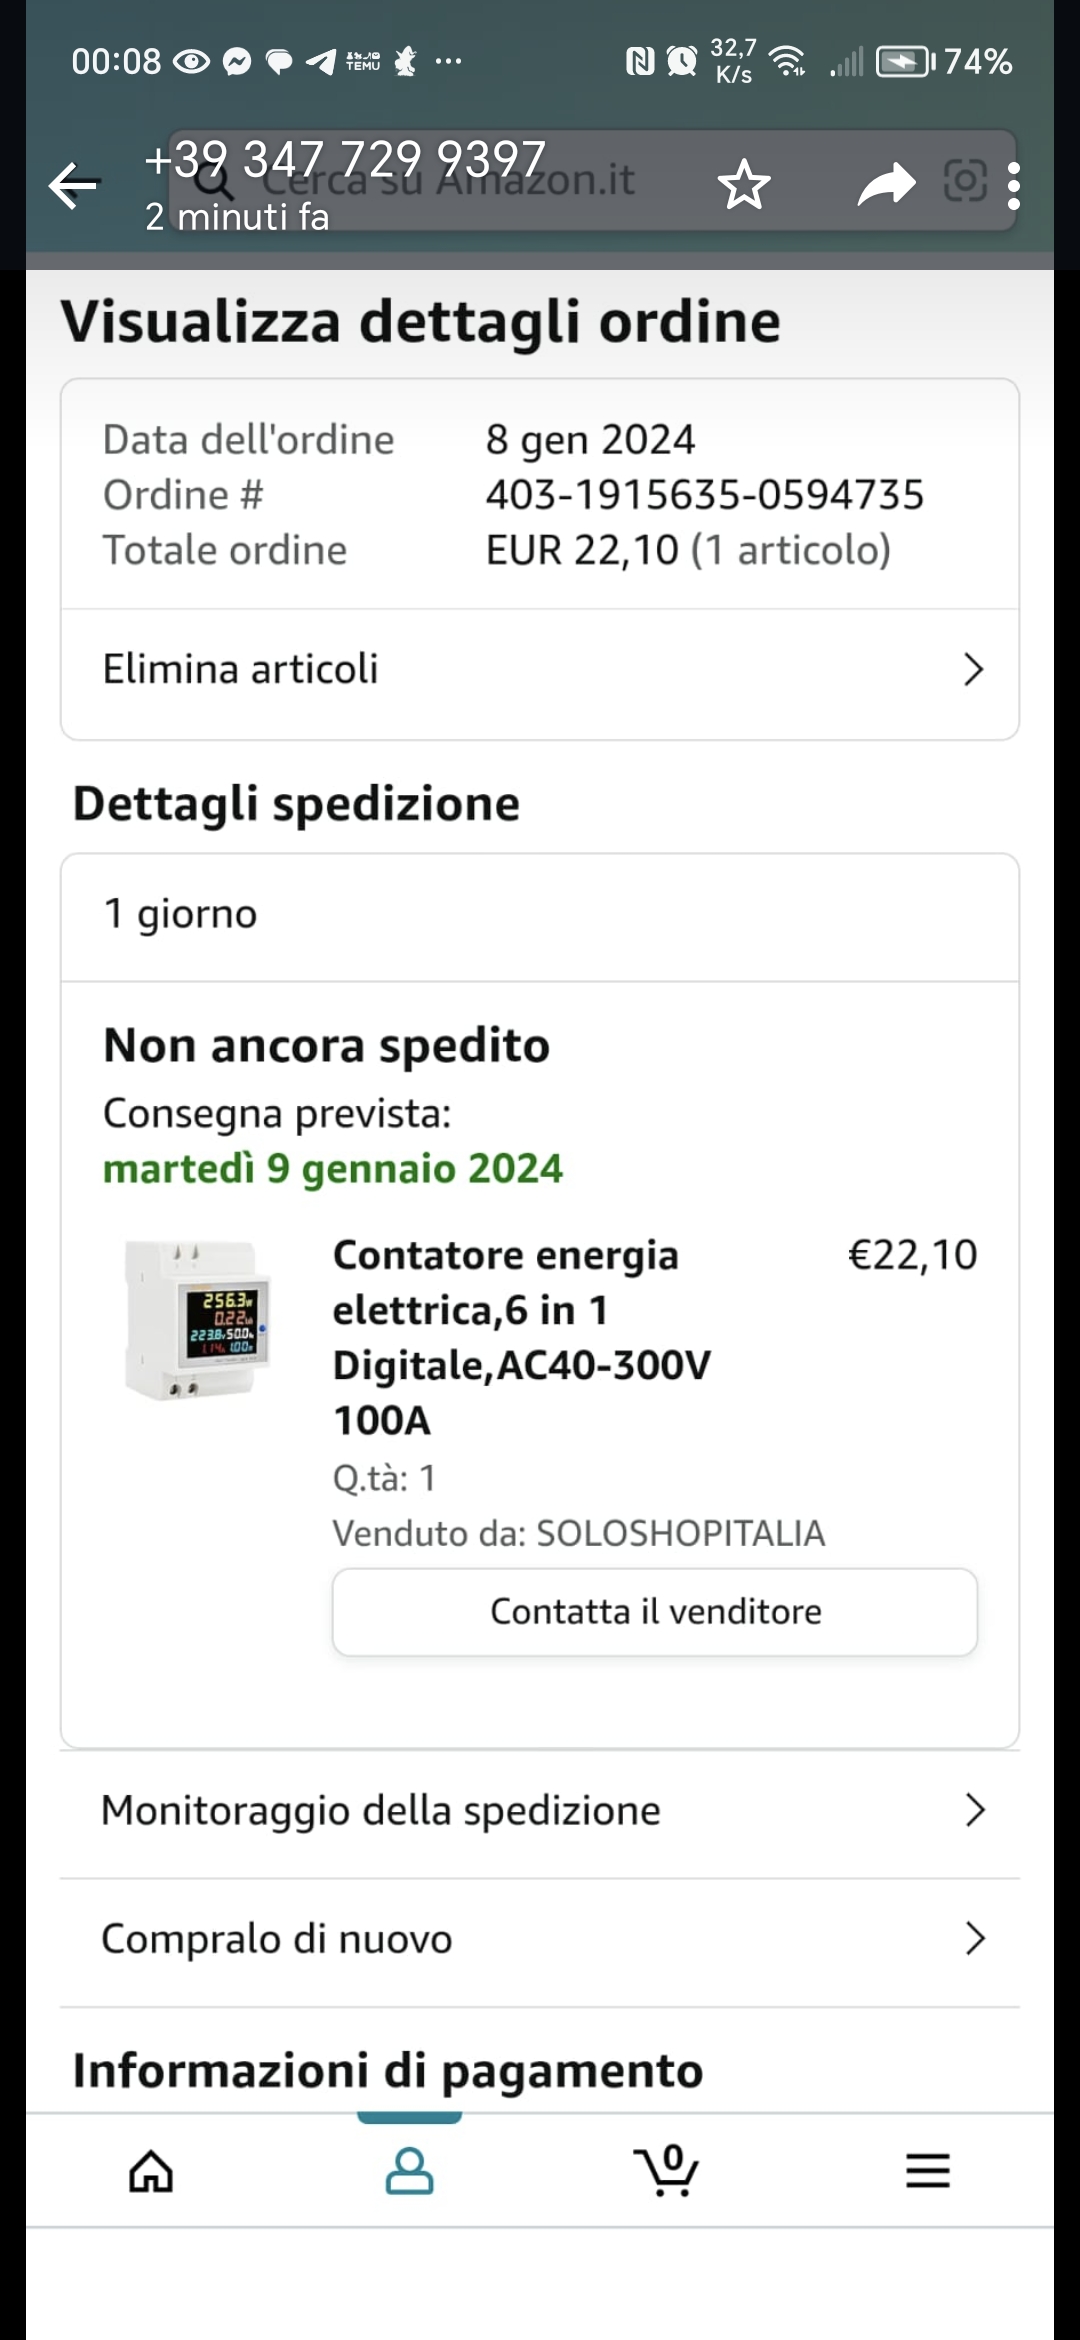
Task: Select Elimina articoli row
Action: point(540,671)
